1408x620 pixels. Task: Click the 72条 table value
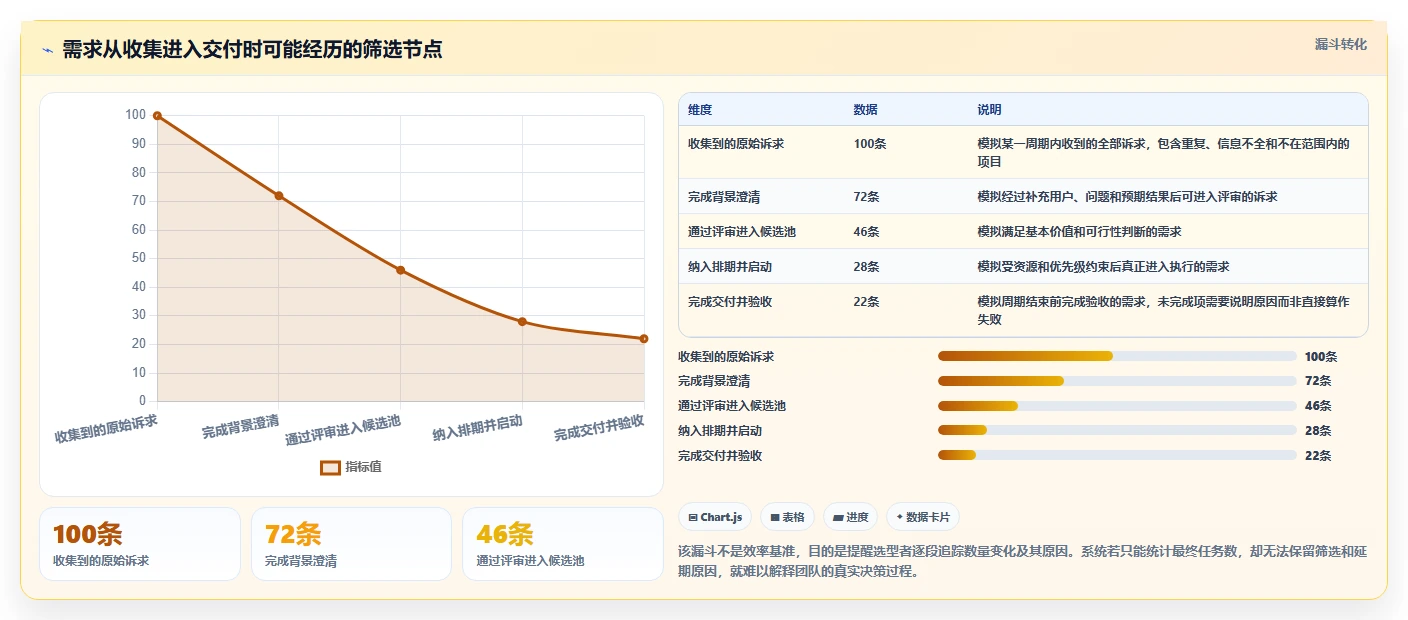(x=866, y=197)
